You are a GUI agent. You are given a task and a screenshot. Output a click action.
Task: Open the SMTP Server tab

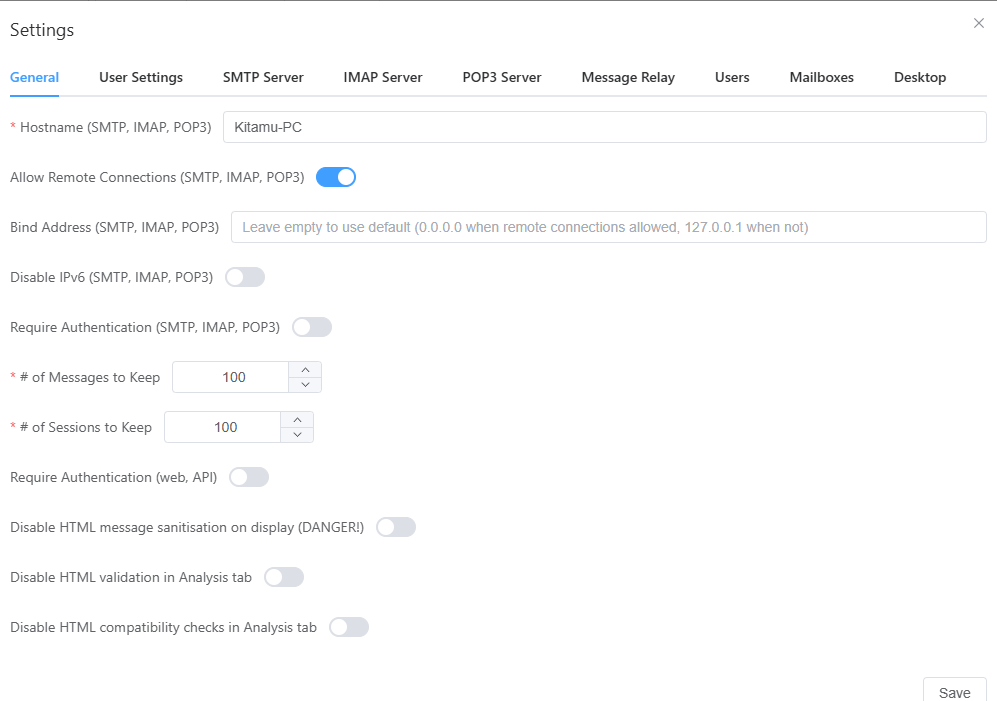(x=263, y=78)
